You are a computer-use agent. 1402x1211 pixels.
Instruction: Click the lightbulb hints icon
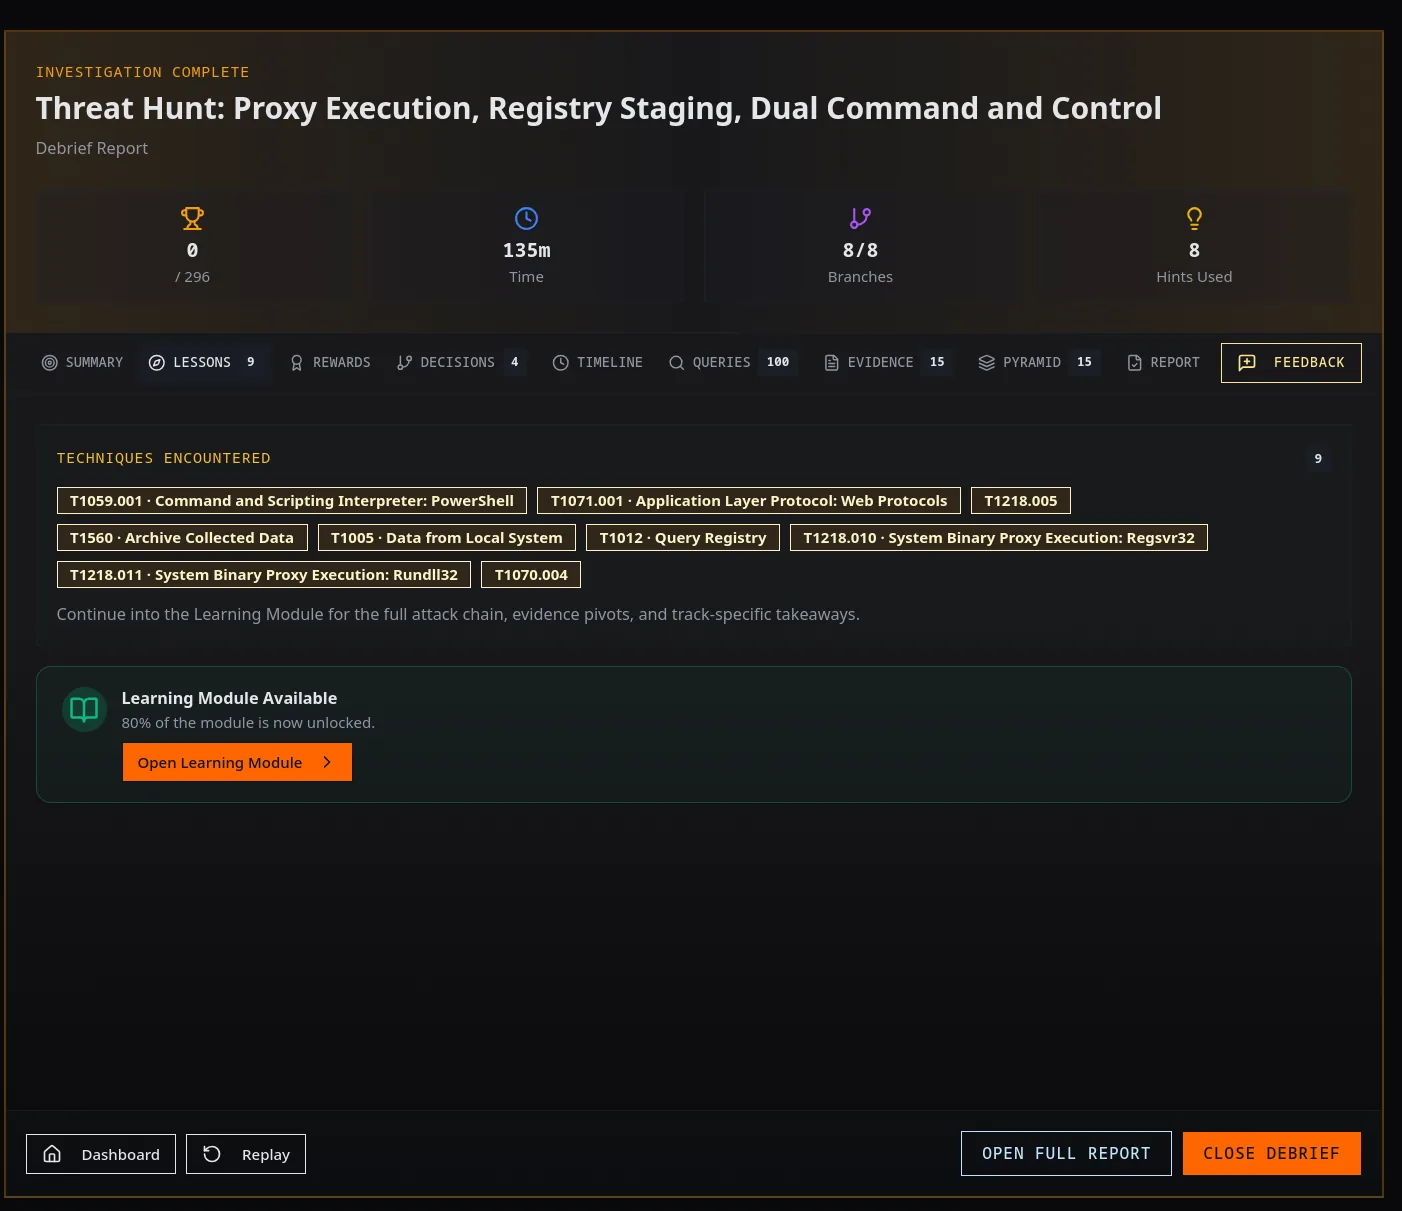(1194, 218)
